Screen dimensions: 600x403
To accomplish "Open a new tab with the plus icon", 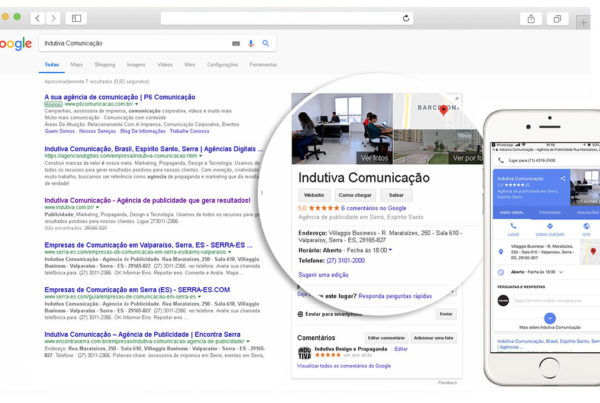I will click(x=583, y=23).
